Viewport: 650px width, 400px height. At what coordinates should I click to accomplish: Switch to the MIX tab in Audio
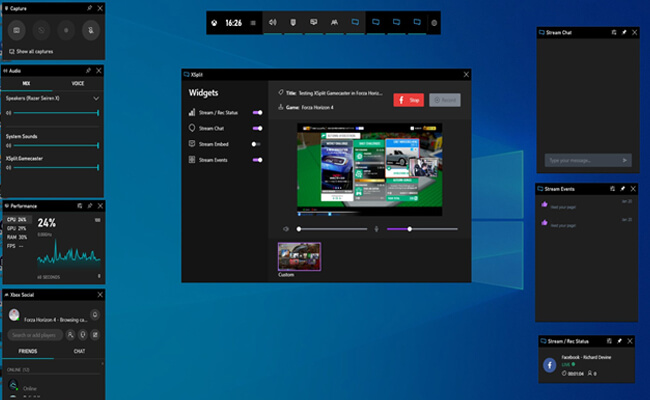(x=26, y=83)
